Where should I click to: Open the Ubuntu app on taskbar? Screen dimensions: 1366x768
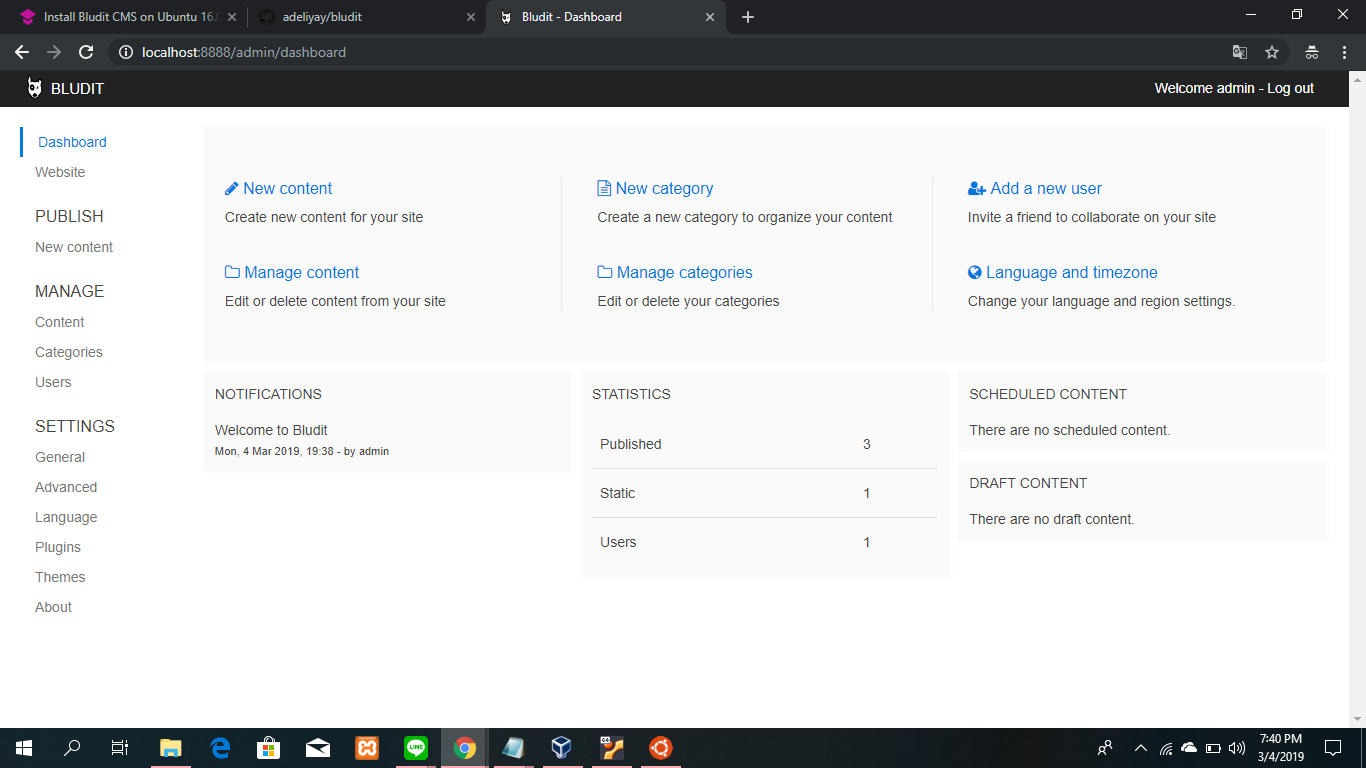[x=660, y=748]
